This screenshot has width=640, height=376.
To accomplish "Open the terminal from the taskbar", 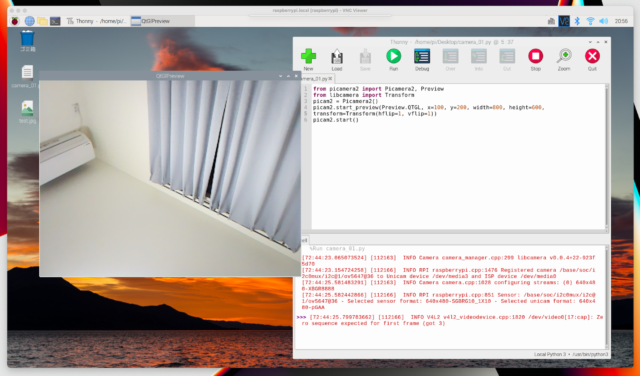I will pos(55,21).
